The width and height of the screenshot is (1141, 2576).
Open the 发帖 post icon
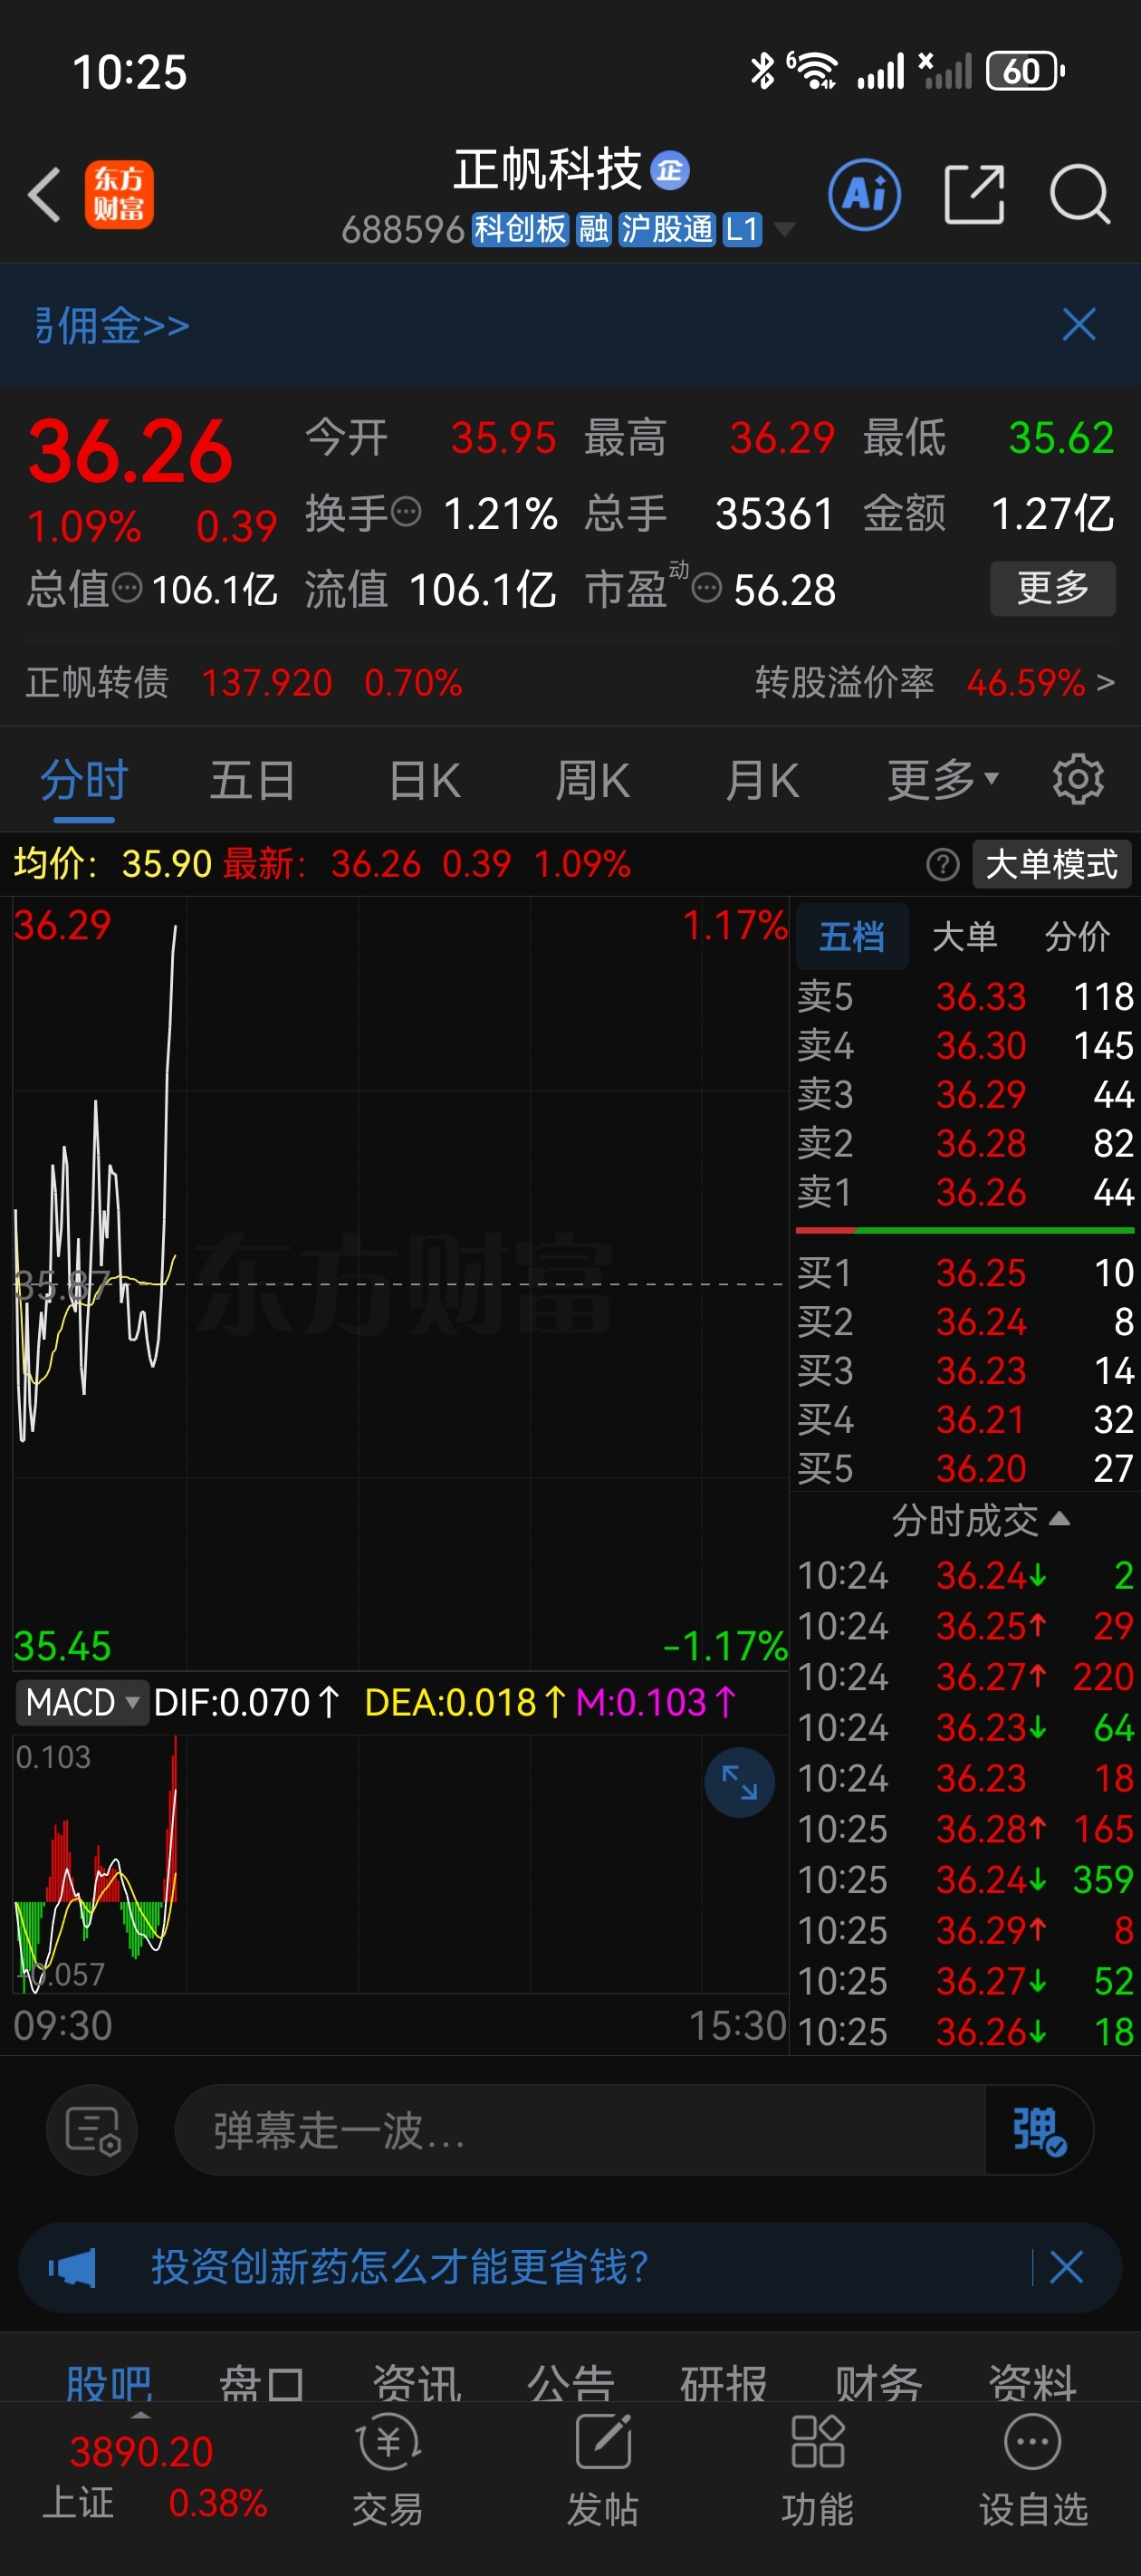pos(603,2469)
